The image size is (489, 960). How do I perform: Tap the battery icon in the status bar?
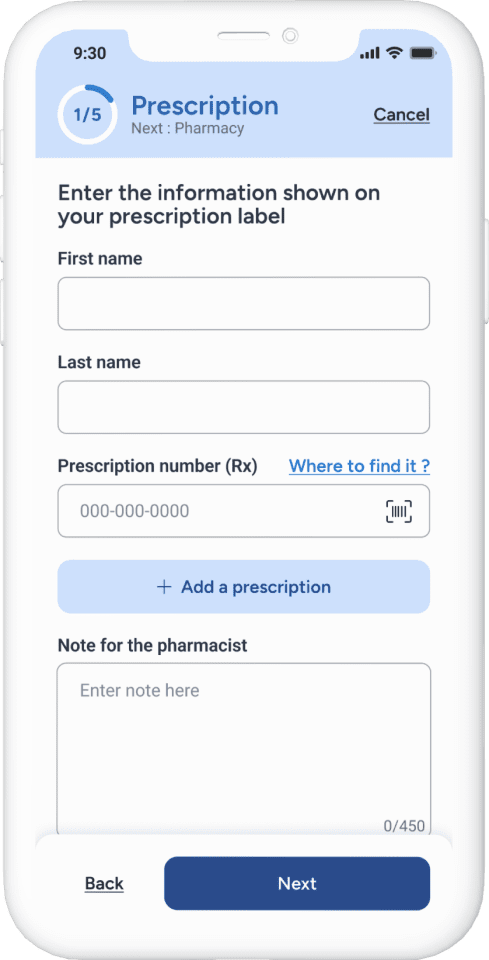422,53
